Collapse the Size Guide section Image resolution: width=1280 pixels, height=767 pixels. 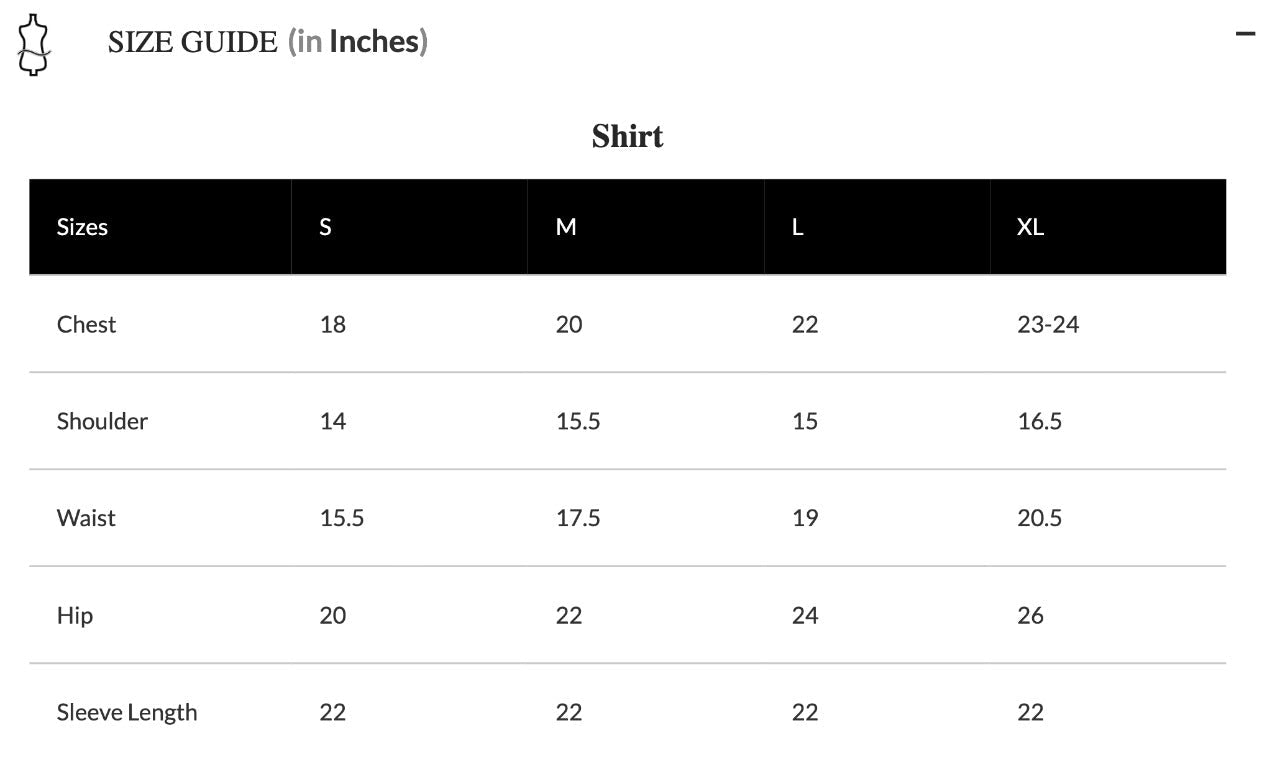click(x=1245, y=33)
